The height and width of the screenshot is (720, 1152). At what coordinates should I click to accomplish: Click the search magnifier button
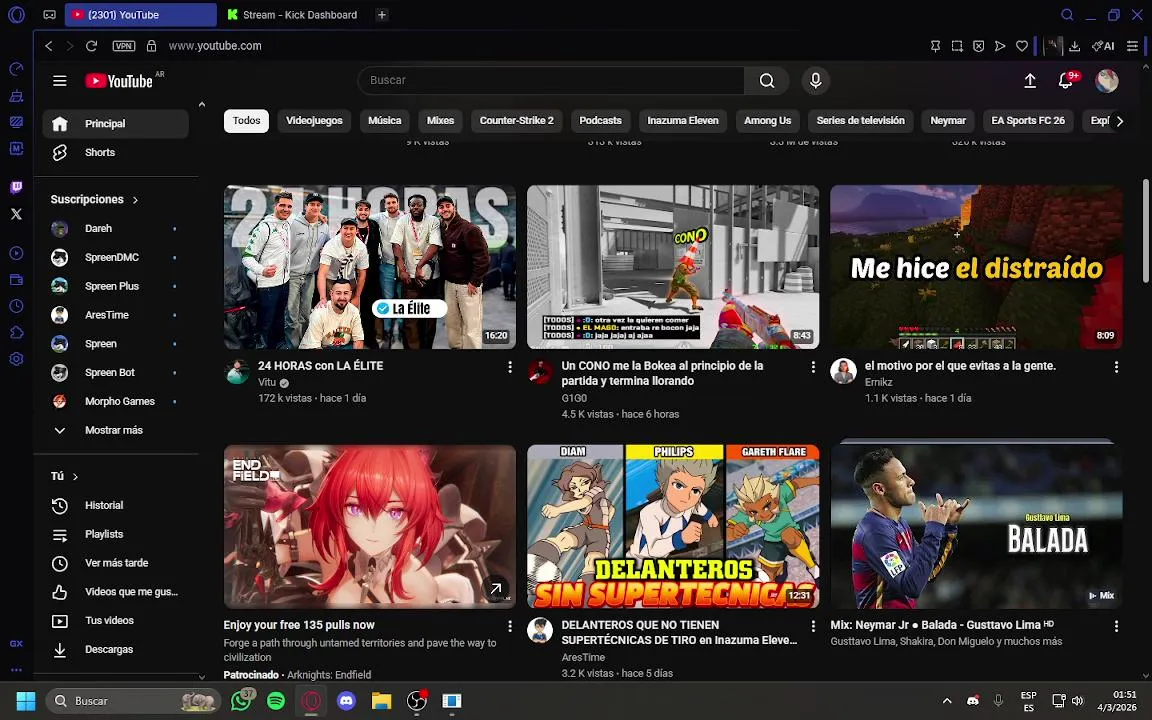coord(766,81)
